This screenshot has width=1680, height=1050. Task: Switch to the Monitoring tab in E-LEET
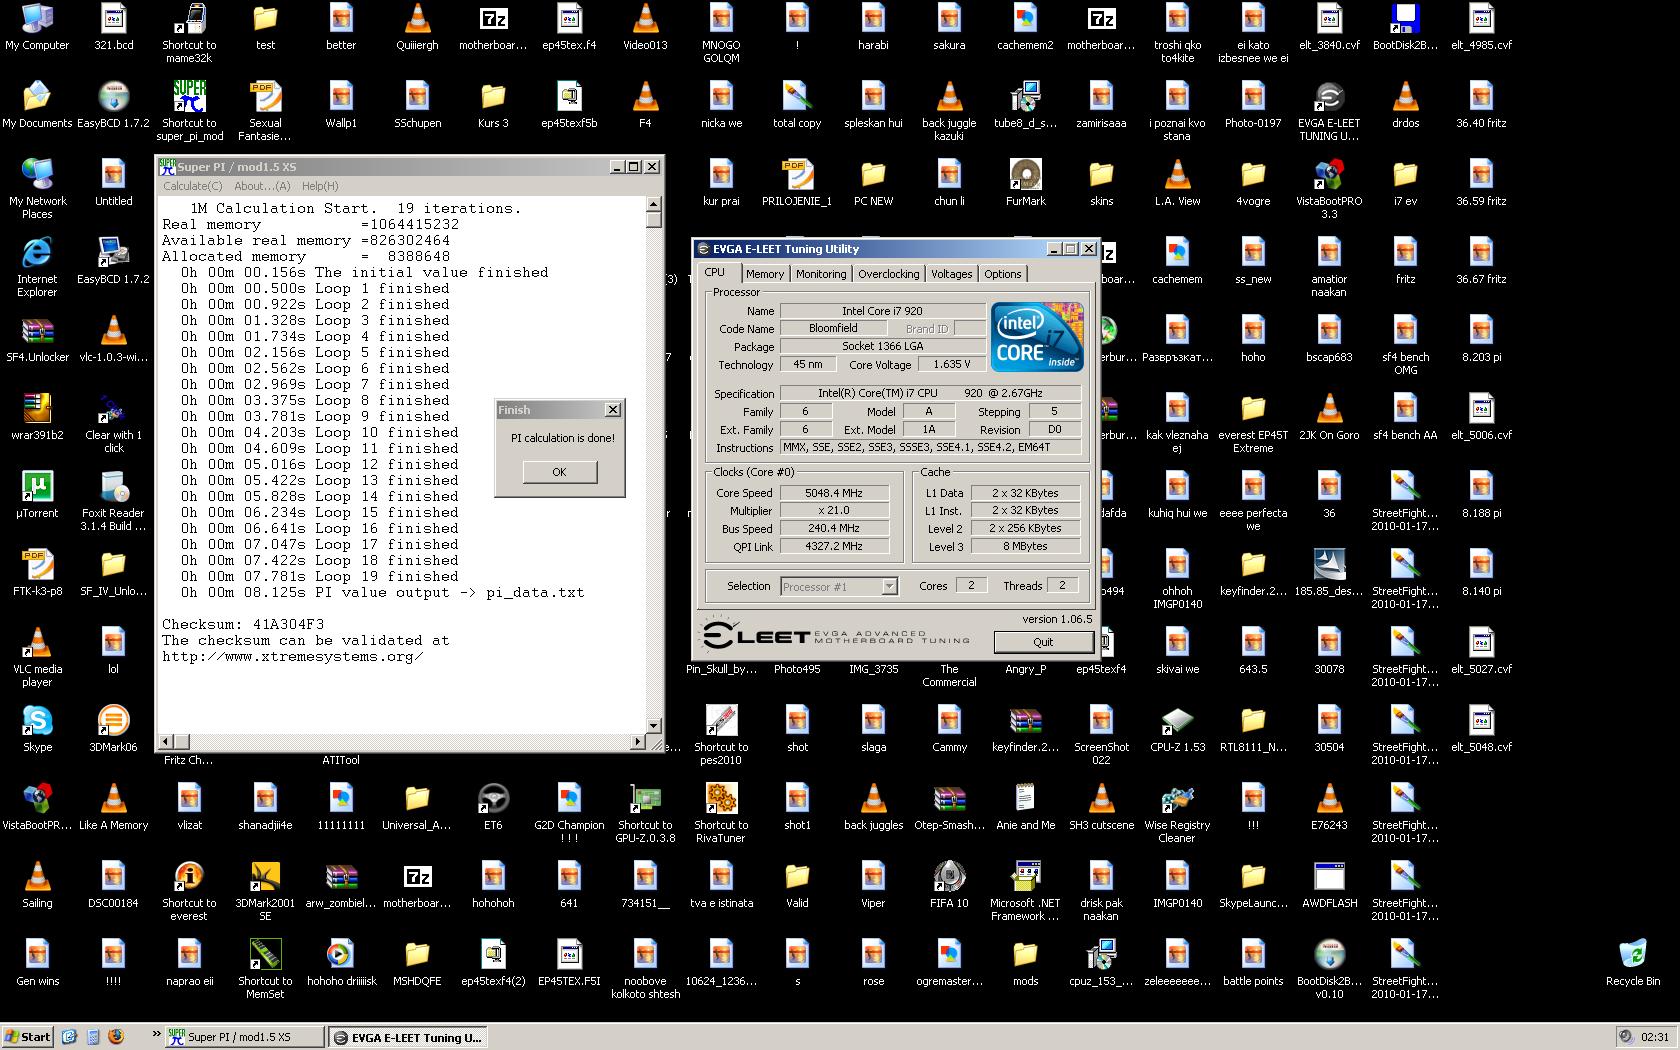click(821, 274)
